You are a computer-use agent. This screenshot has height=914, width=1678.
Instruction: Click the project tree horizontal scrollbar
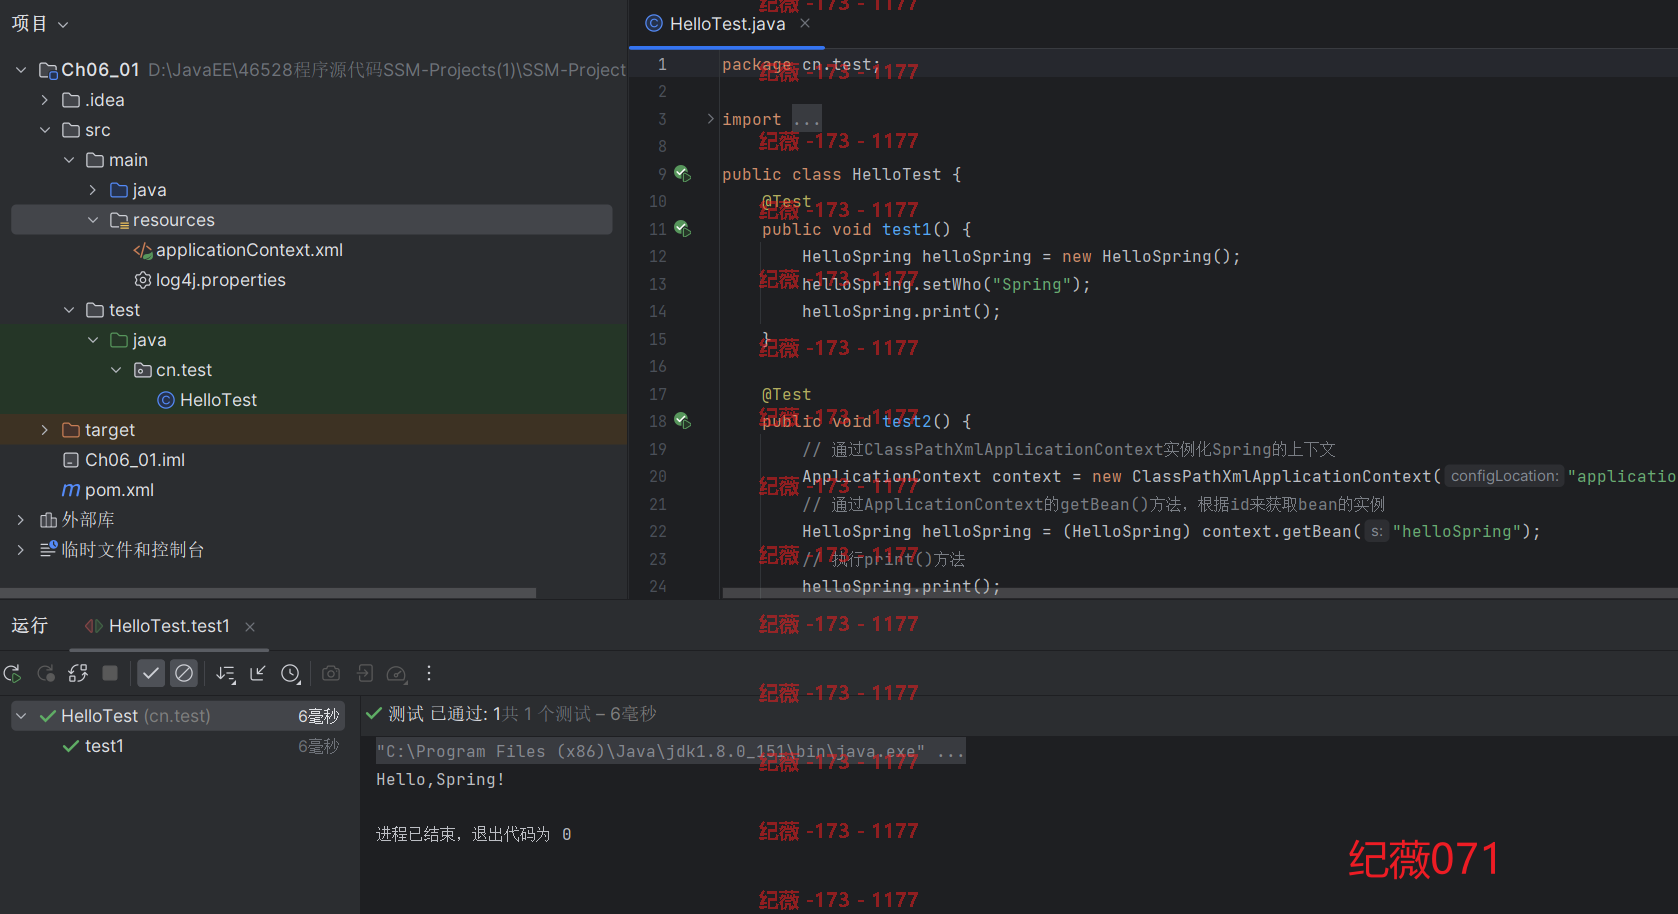pos(268,593)
